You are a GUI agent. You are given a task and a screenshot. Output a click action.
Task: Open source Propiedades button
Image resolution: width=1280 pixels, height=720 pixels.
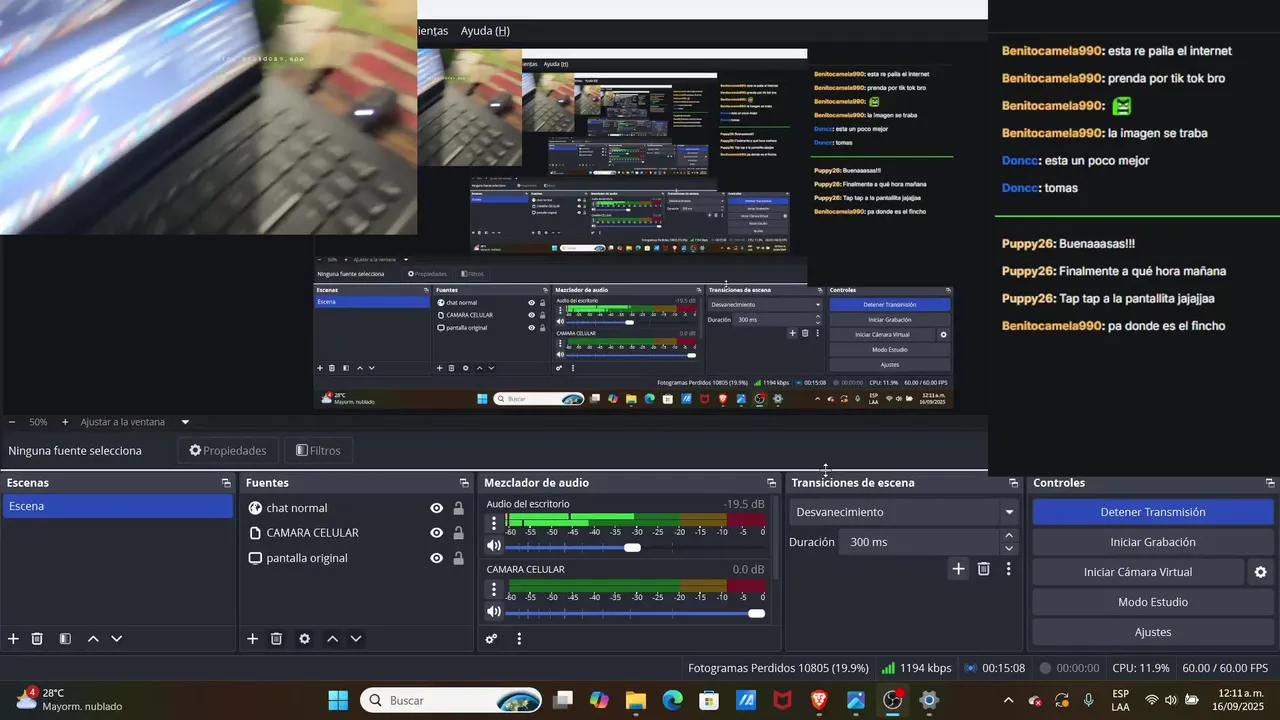228,451
